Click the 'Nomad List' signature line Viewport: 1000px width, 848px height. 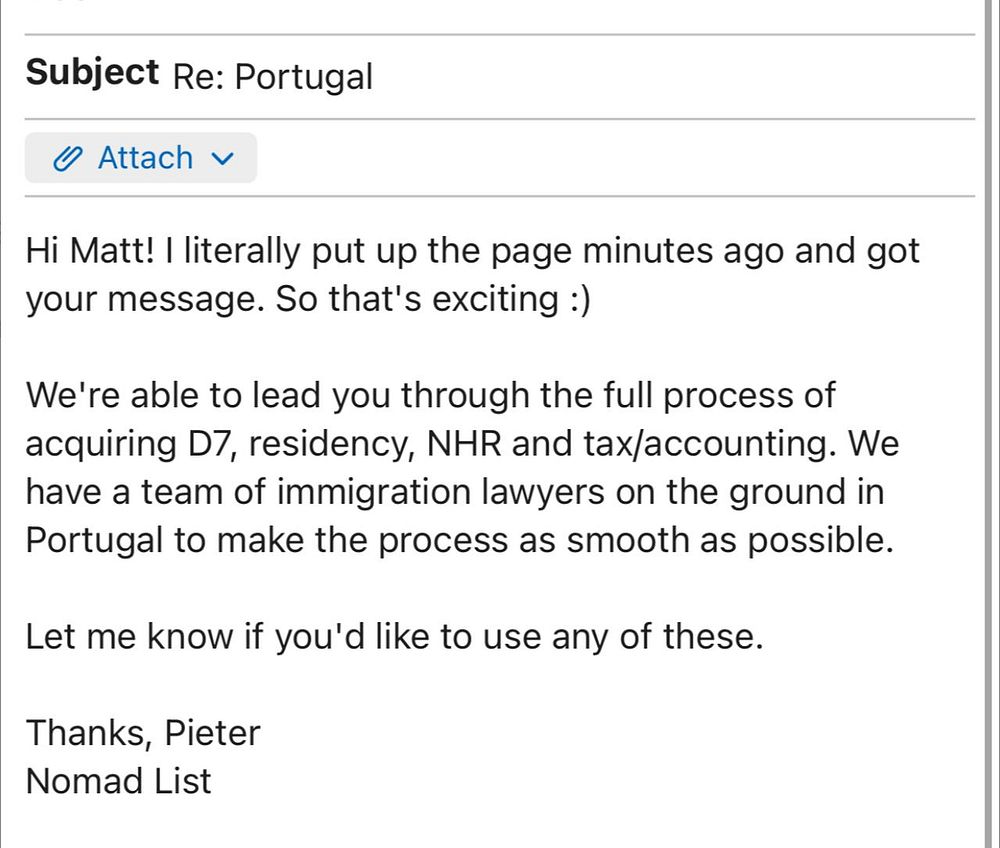coord(119,780)
